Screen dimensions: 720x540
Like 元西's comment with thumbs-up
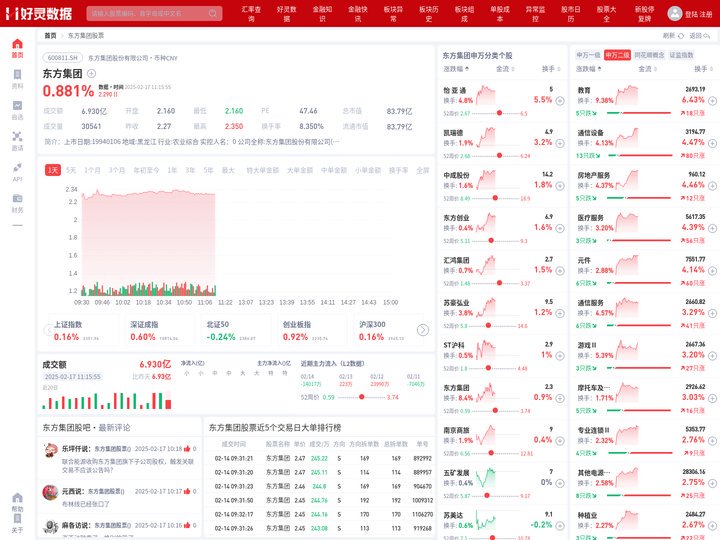(187, 491)
